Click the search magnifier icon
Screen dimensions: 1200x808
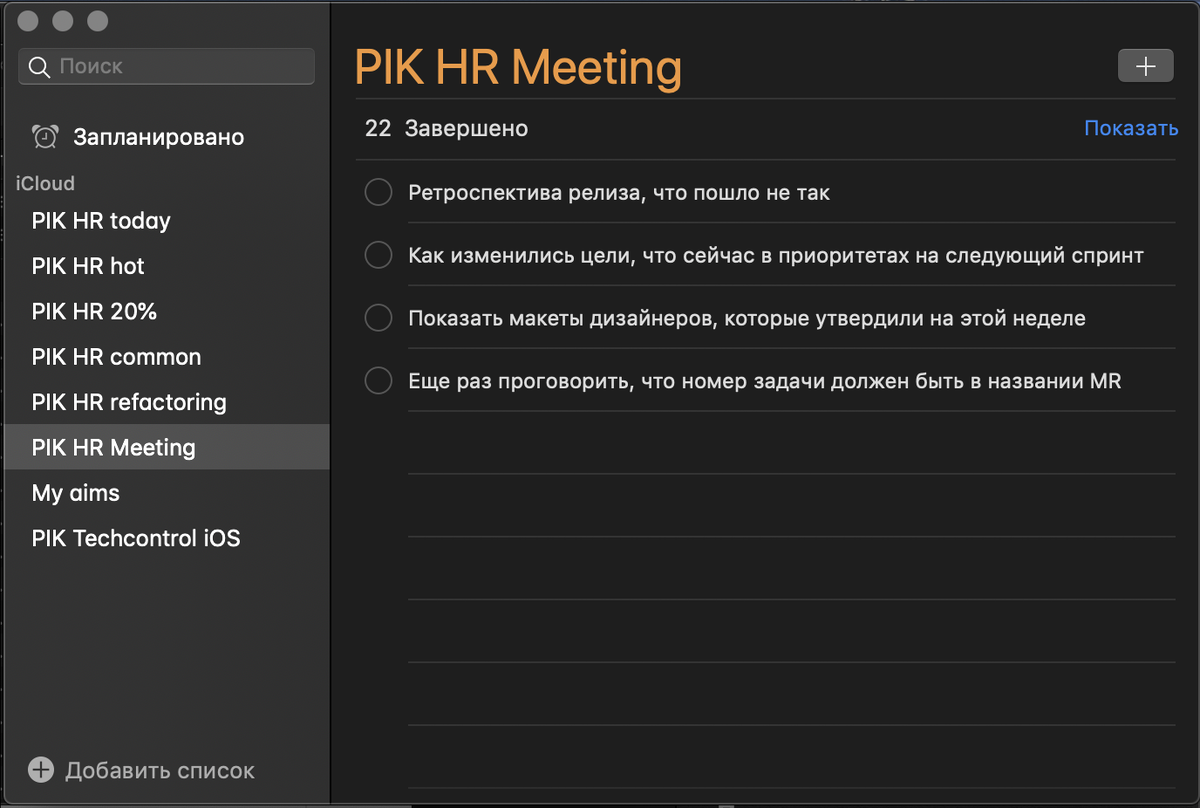[x=40, y=67]
